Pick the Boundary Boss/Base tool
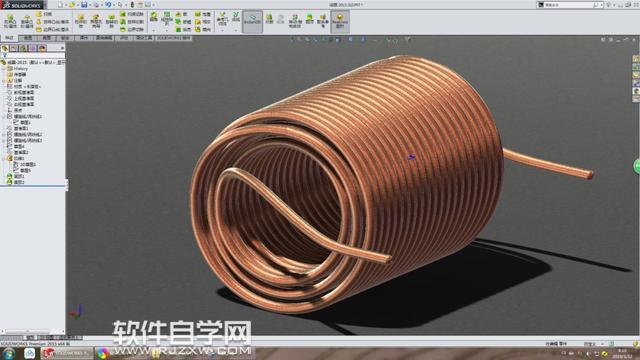 [x=52, y=29]
